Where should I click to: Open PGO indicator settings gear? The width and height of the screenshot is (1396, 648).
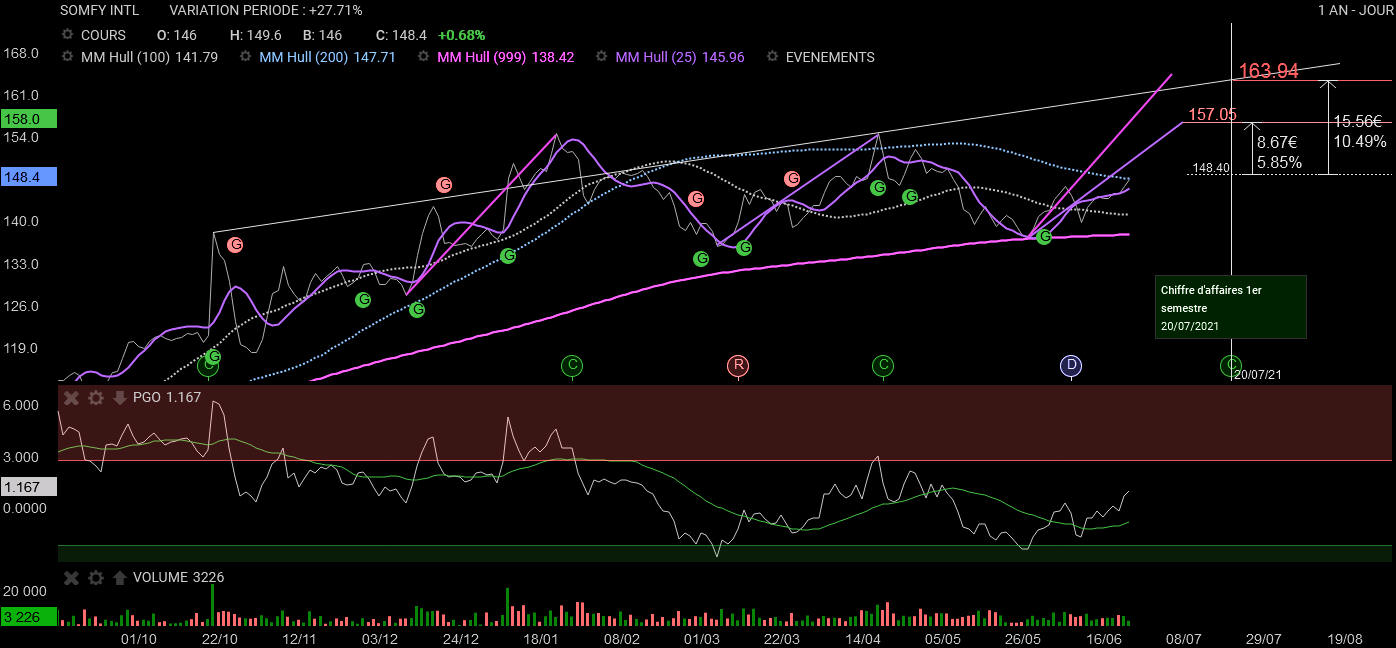[95, 398]
